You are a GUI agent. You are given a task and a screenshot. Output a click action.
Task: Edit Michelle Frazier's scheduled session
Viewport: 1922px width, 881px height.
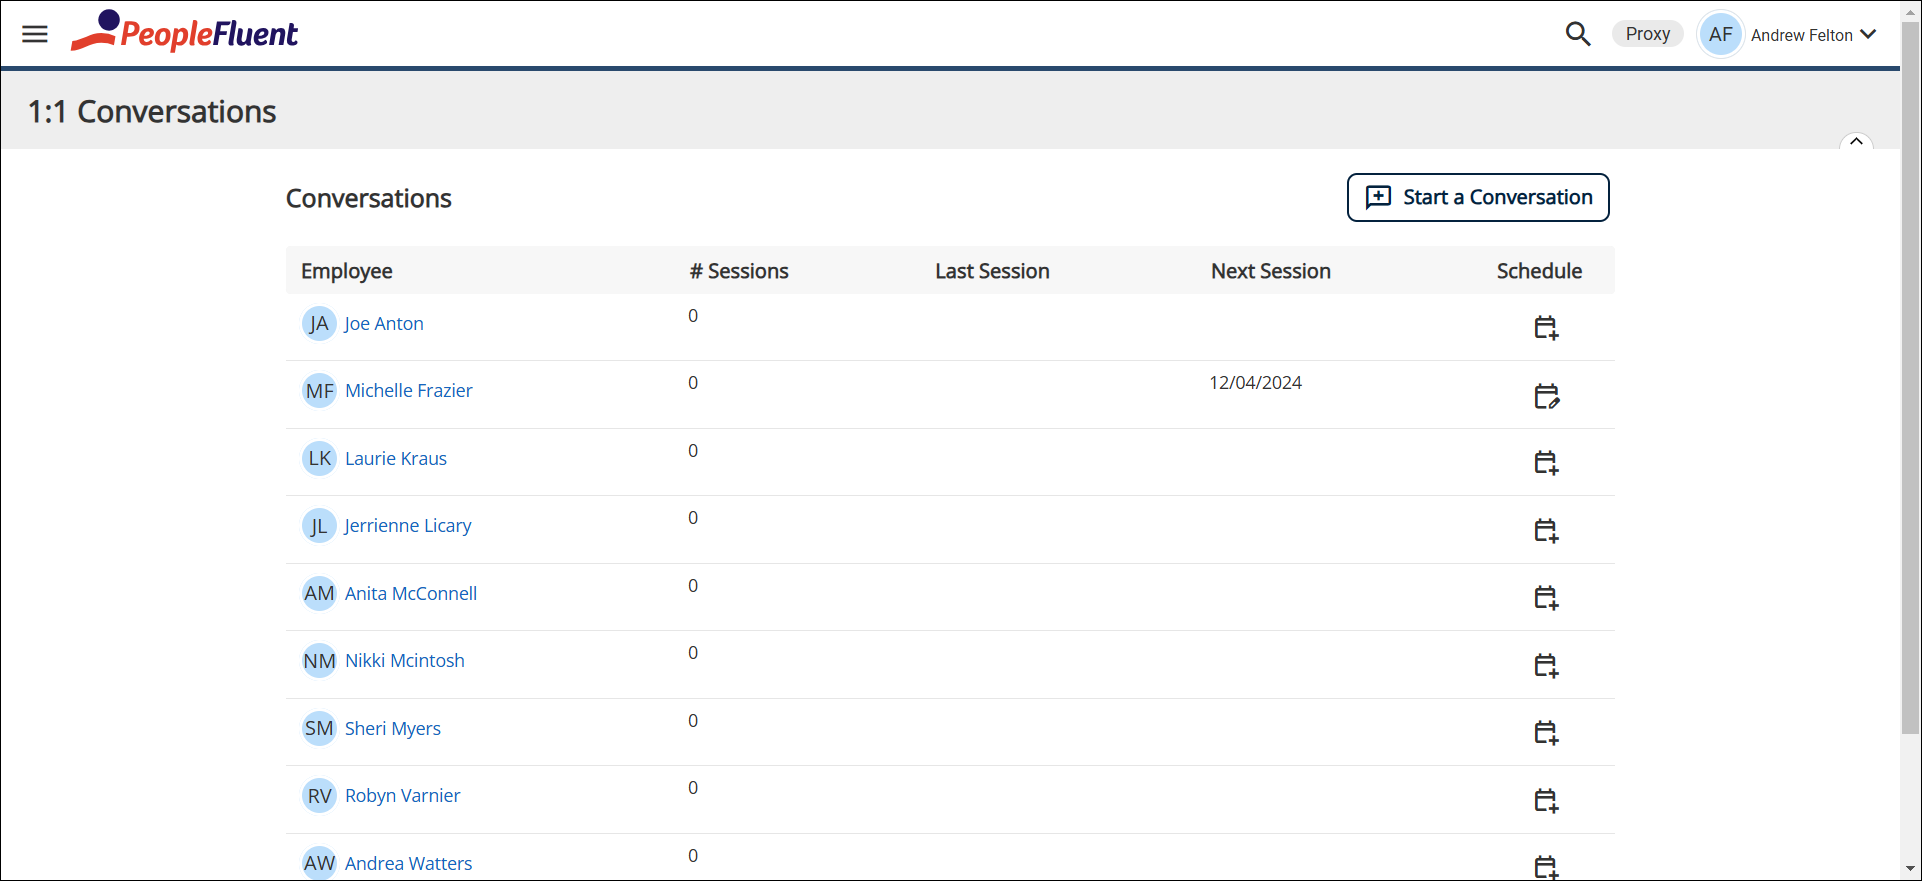[x=1546, y=396]
